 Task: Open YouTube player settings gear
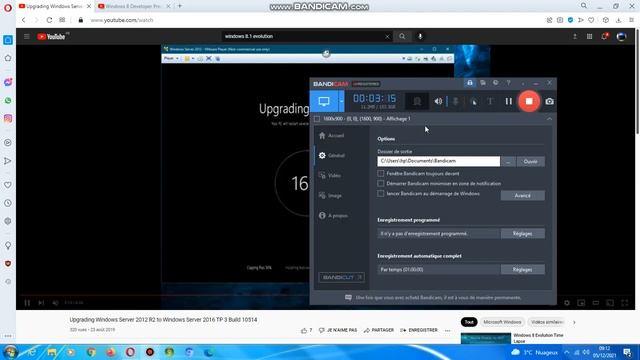(567, 303)
